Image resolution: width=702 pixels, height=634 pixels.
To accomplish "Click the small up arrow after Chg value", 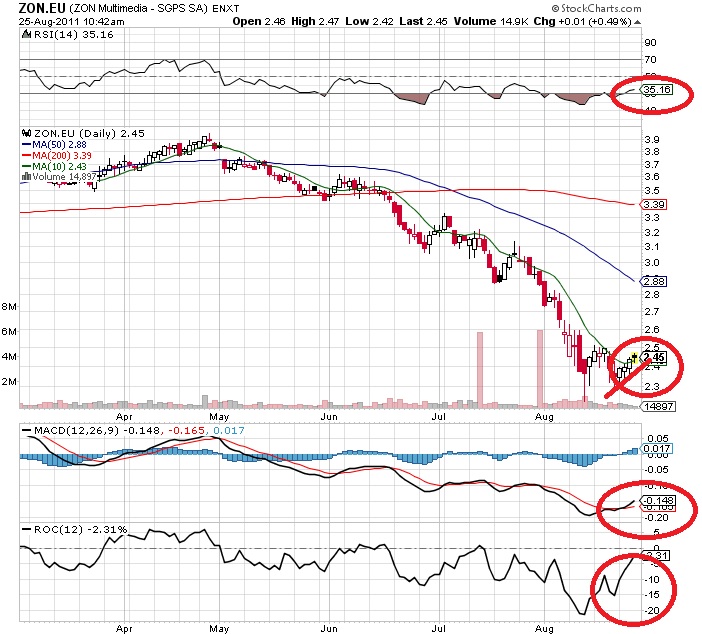I will tap(638, 21).
